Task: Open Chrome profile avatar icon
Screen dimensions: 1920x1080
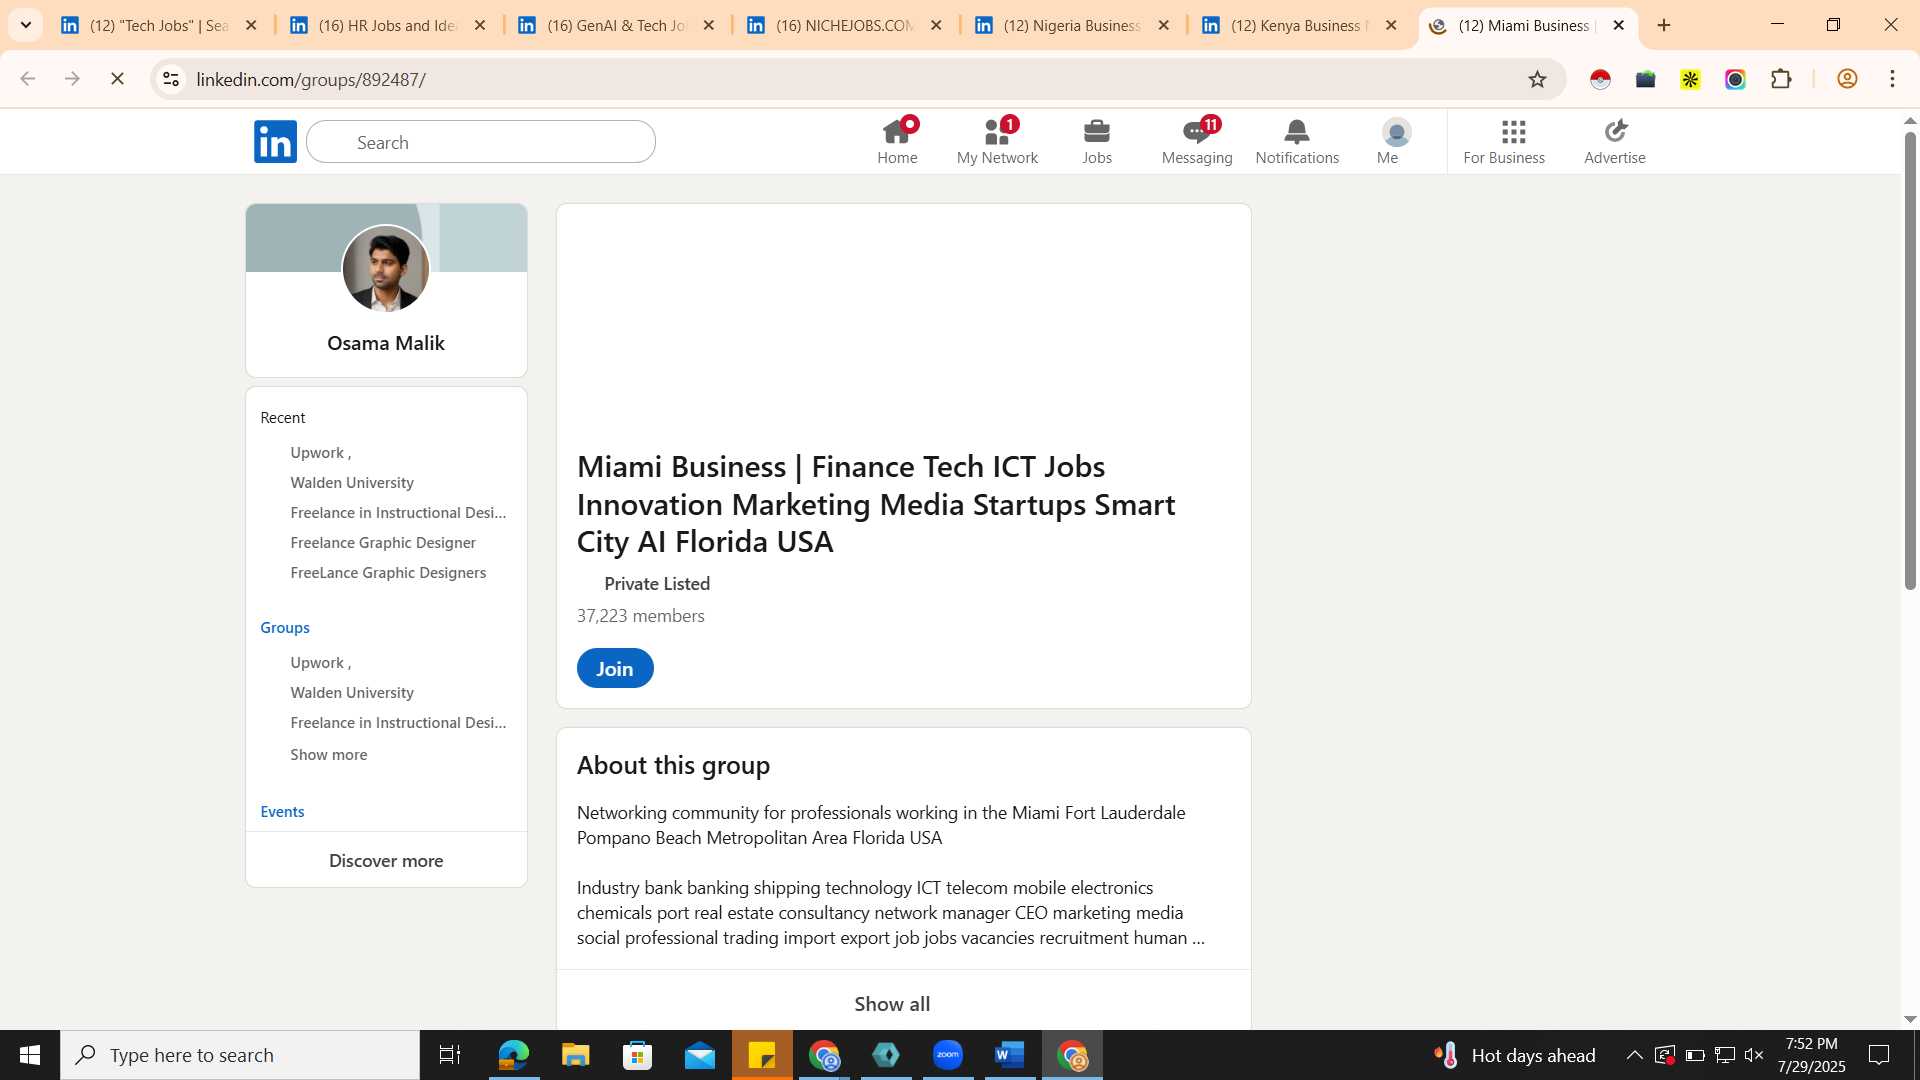Action: pyautogui.click(x=1847, y=79)
